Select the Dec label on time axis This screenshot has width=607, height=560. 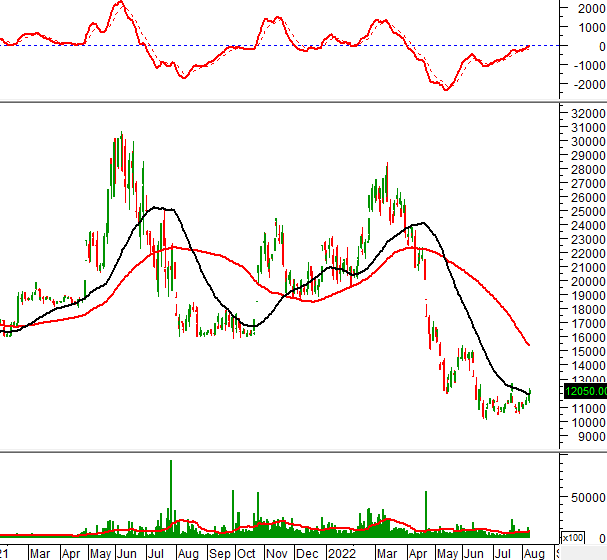[307, 553]
